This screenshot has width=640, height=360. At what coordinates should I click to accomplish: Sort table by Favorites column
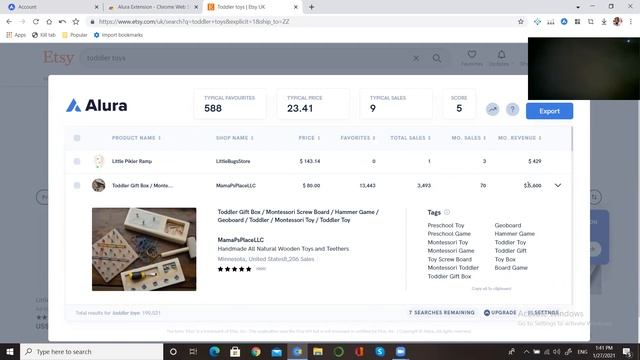pyautogui.click(x=358, y=138)
